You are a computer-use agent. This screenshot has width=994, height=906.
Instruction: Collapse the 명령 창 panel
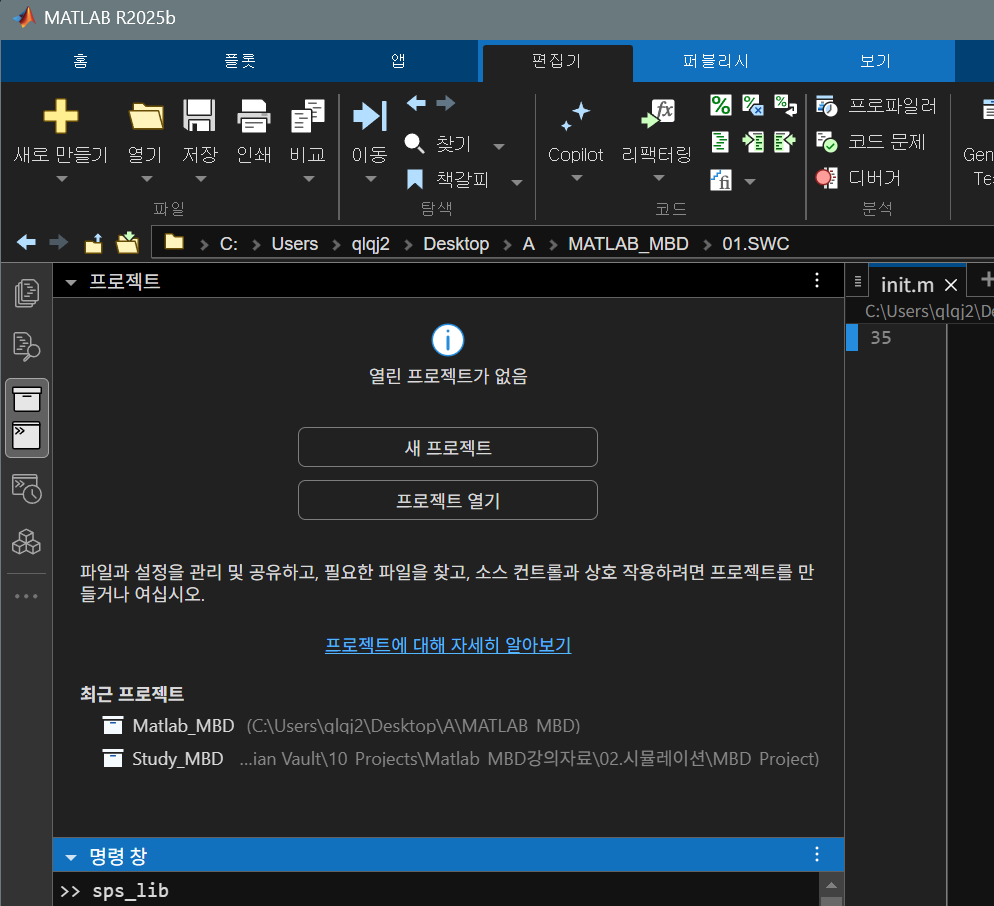(71, 857)
